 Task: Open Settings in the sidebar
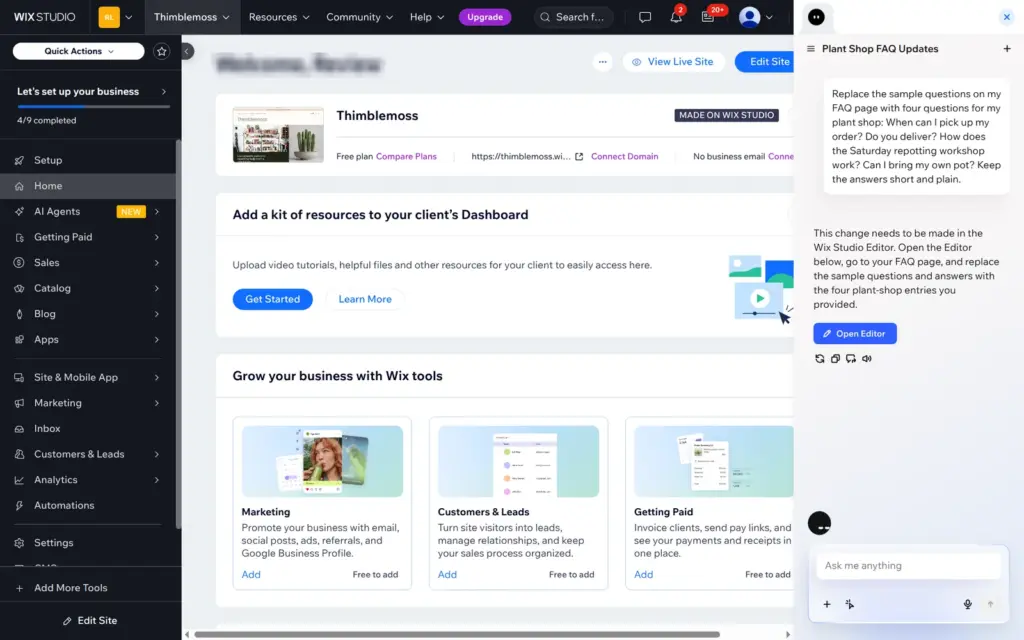[88, 543]
